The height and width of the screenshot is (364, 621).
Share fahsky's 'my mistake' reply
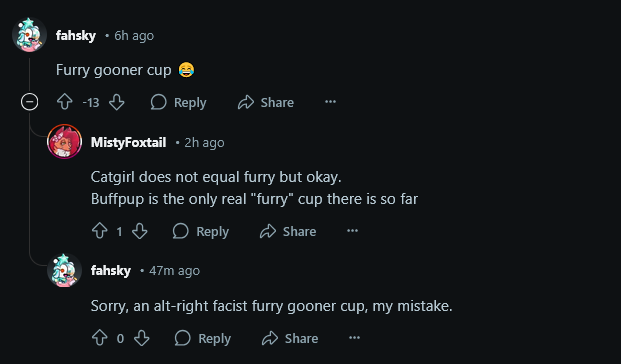[290, 338]
